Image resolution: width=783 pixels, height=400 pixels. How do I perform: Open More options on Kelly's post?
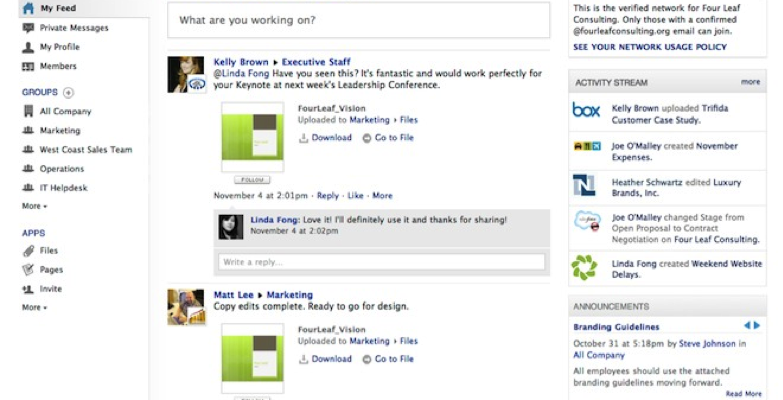pos(382,196)
